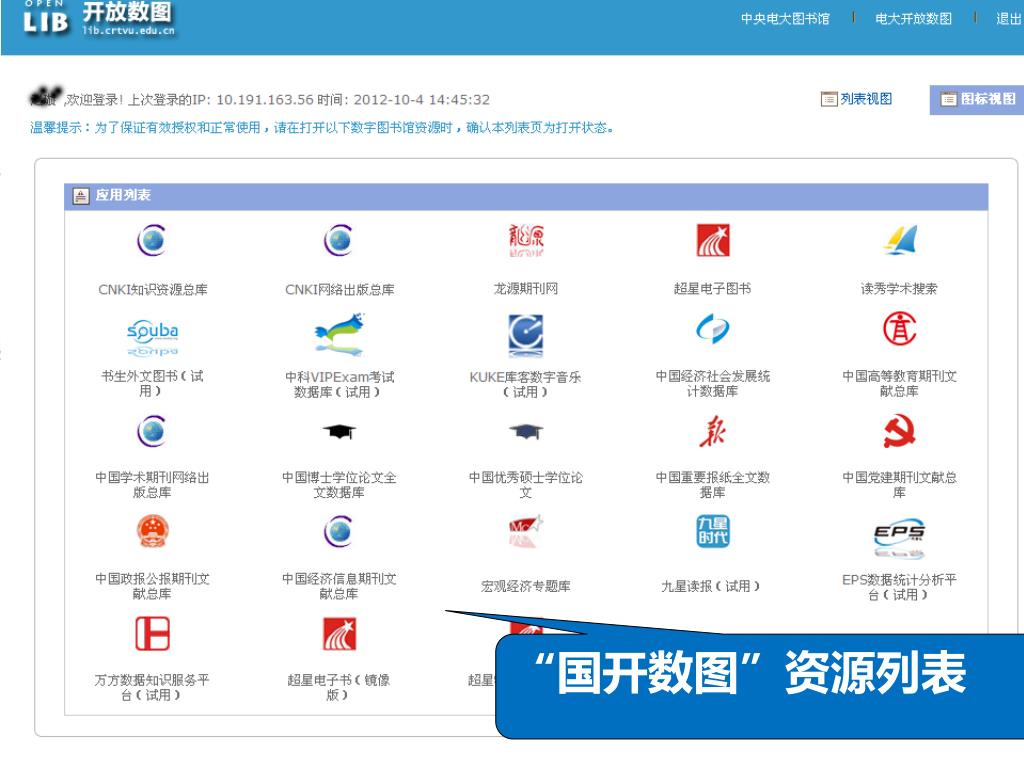Switch to 图标视图 icon view
The width and height of the screenshot is (1024, 768).
click(x=978, y=99)
